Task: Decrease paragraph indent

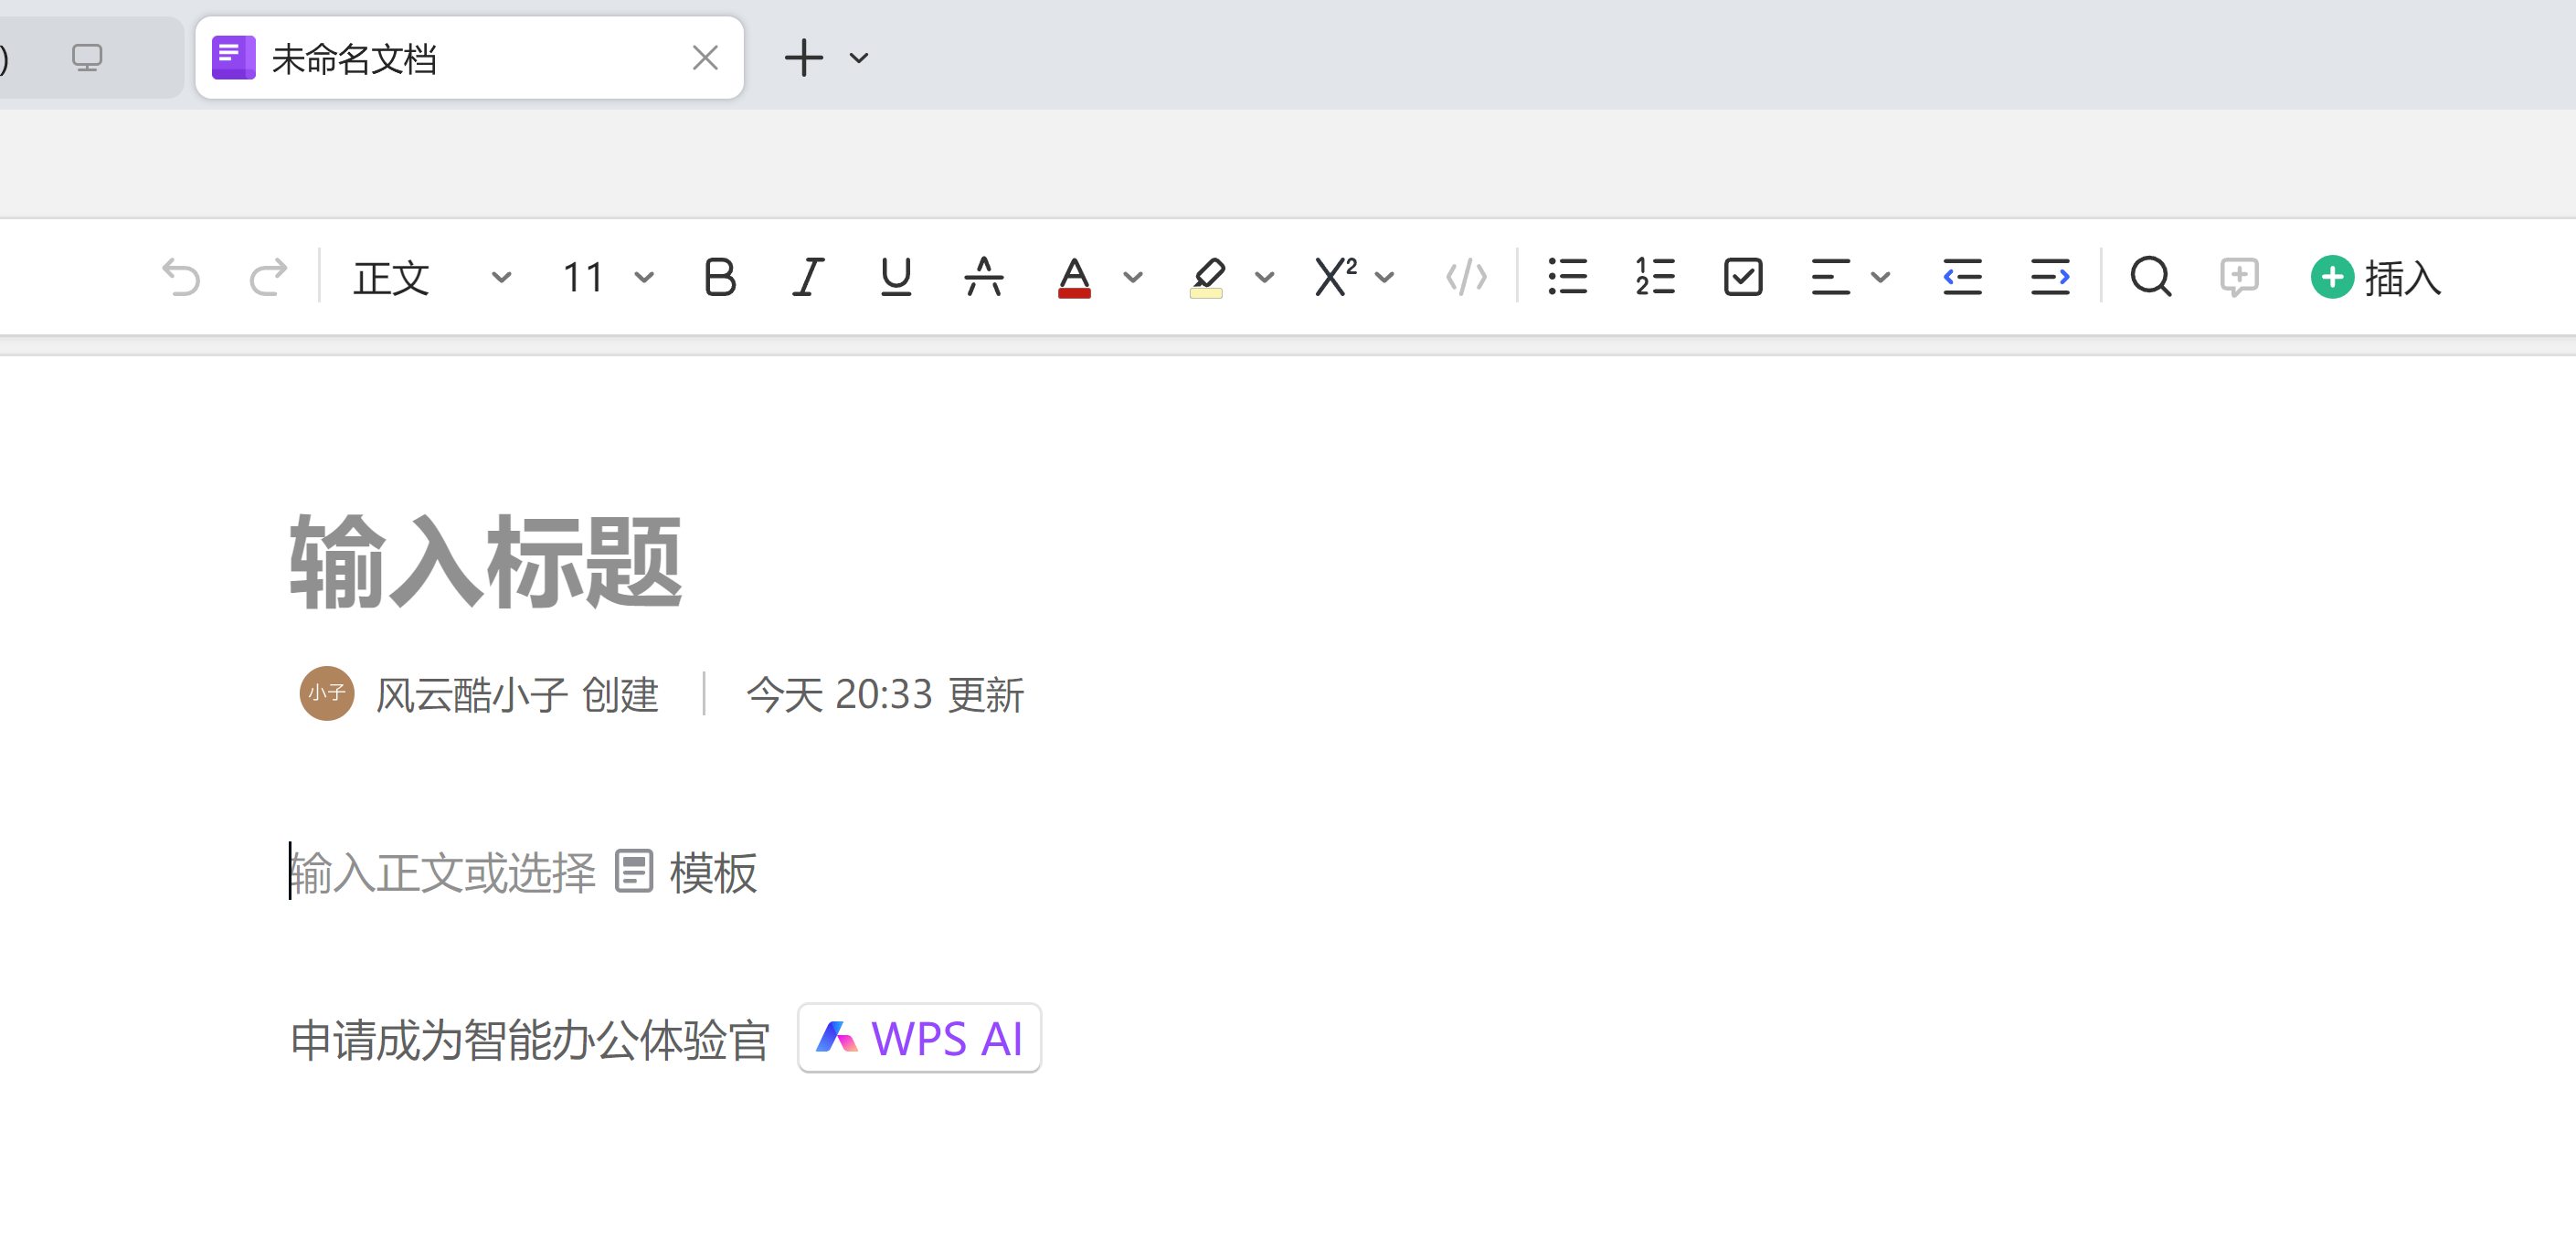Action: tap(1962, 277)
